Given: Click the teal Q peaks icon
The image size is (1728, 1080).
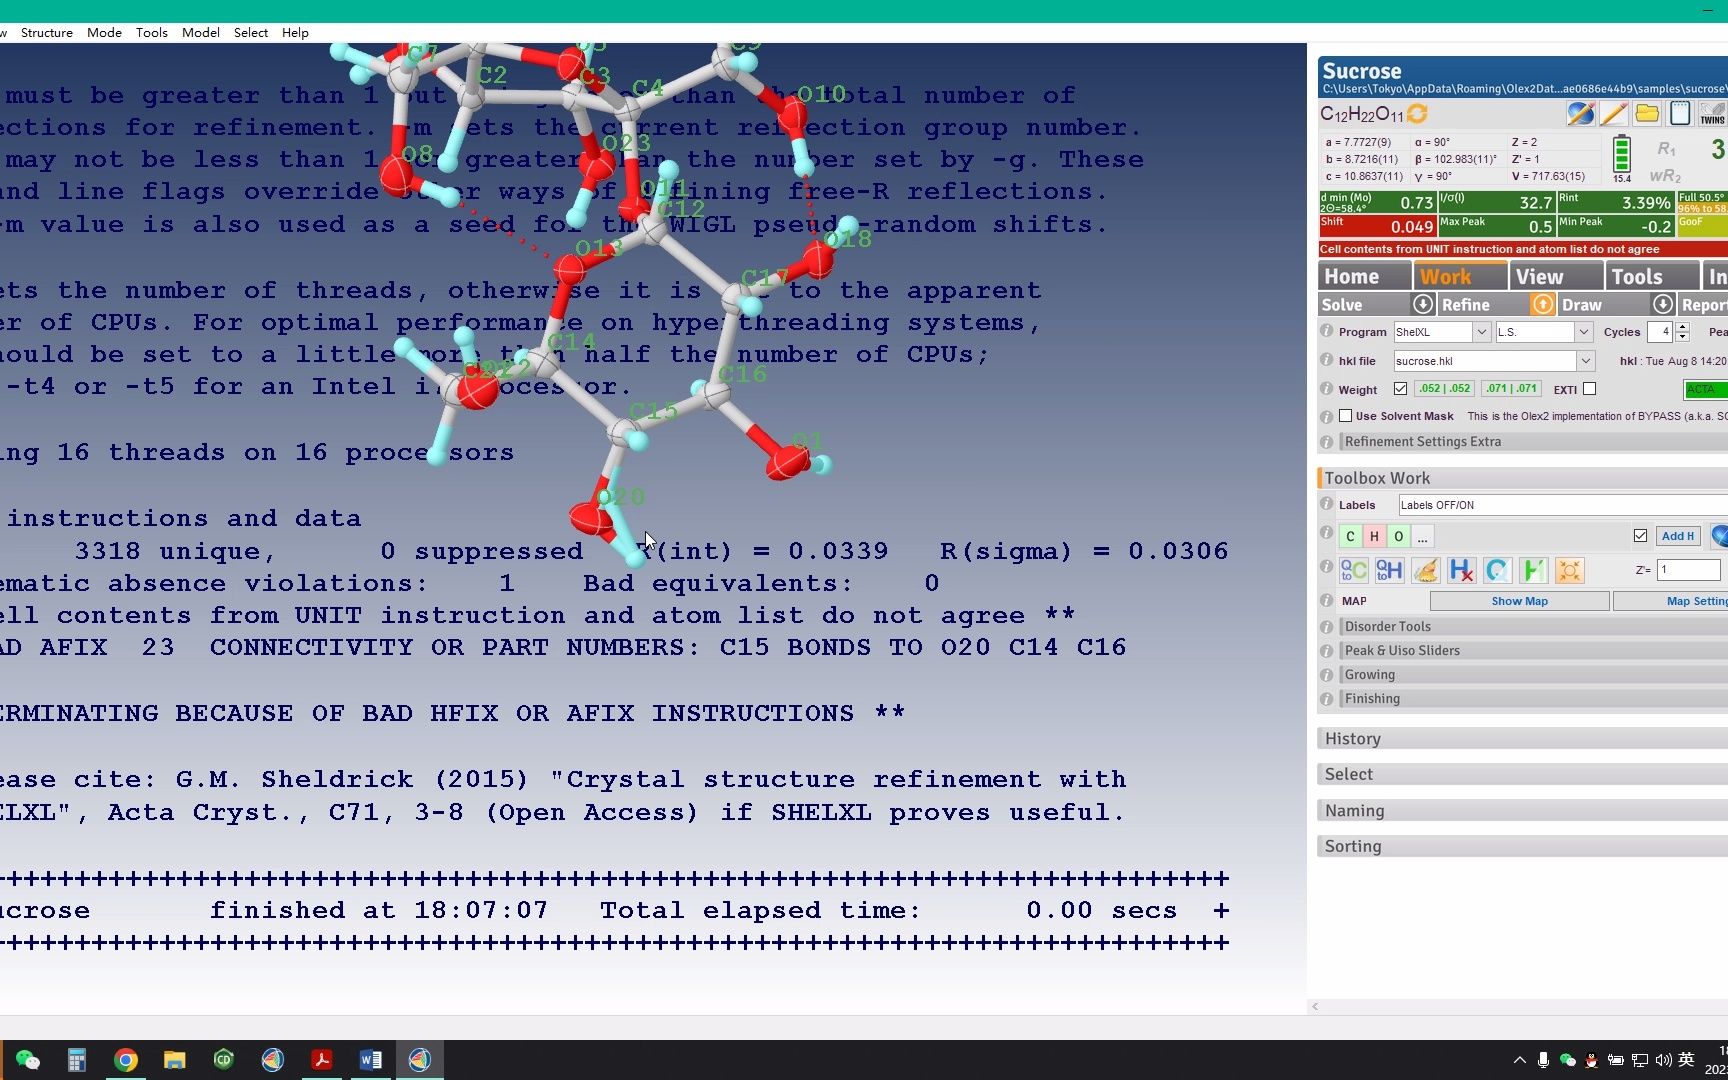Looking at the screenshot, I should coord(1497,570).
